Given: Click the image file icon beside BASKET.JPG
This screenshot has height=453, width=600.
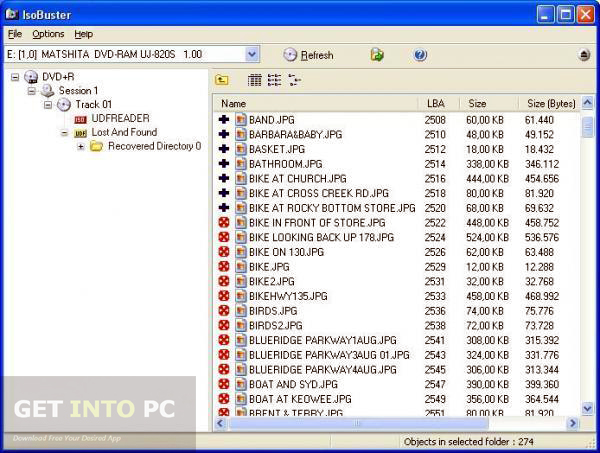Looking at the screenshot, I should [241, 149].
